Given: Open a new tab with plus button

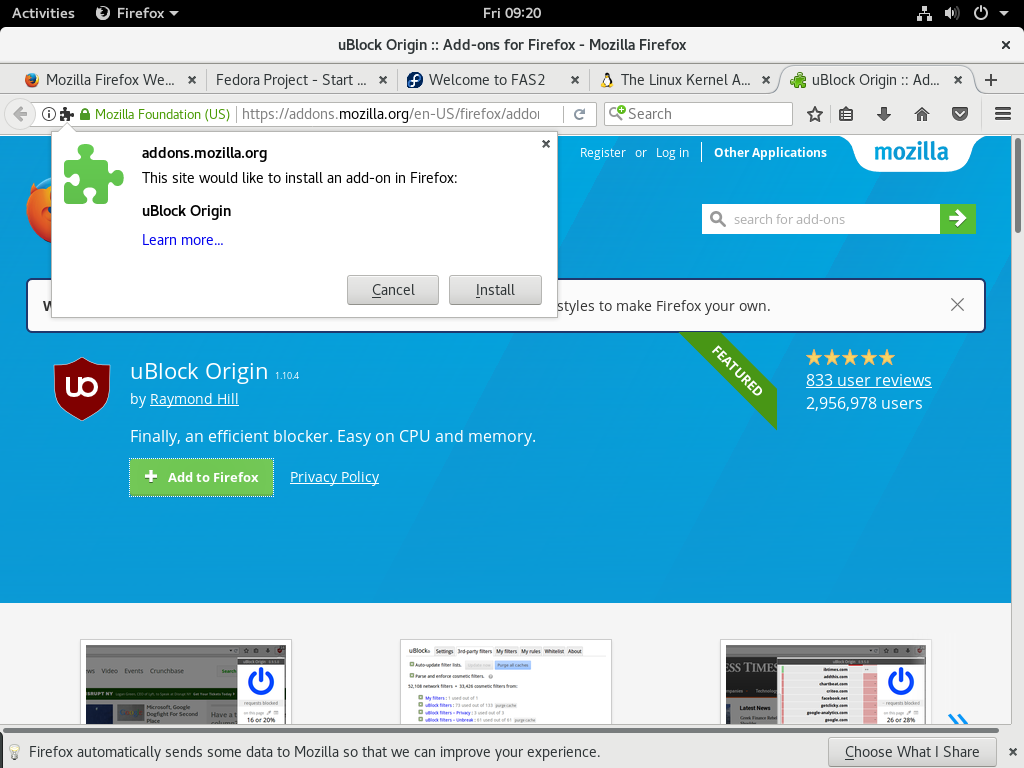Looking at the screenshot, I should pyautogui.click(x=991, y=80).
